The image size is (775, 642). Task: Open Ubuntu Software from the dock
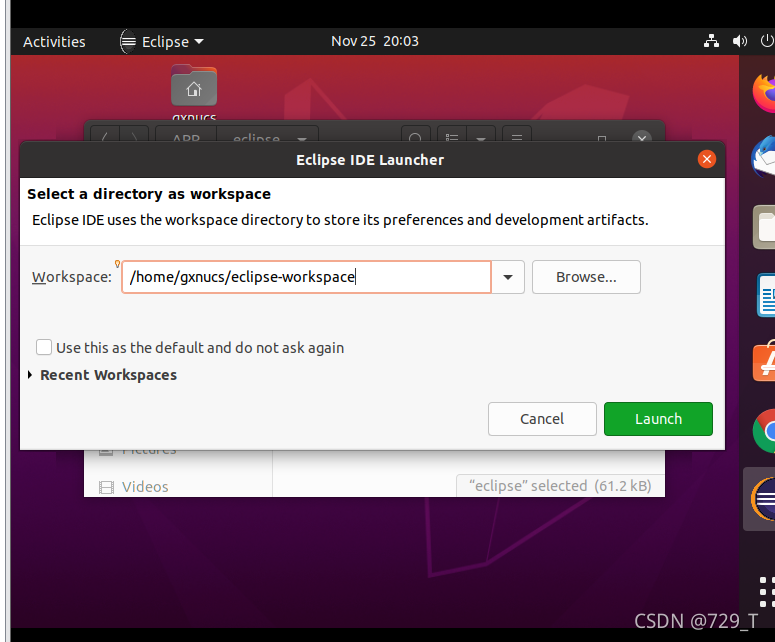click(764, 362)
